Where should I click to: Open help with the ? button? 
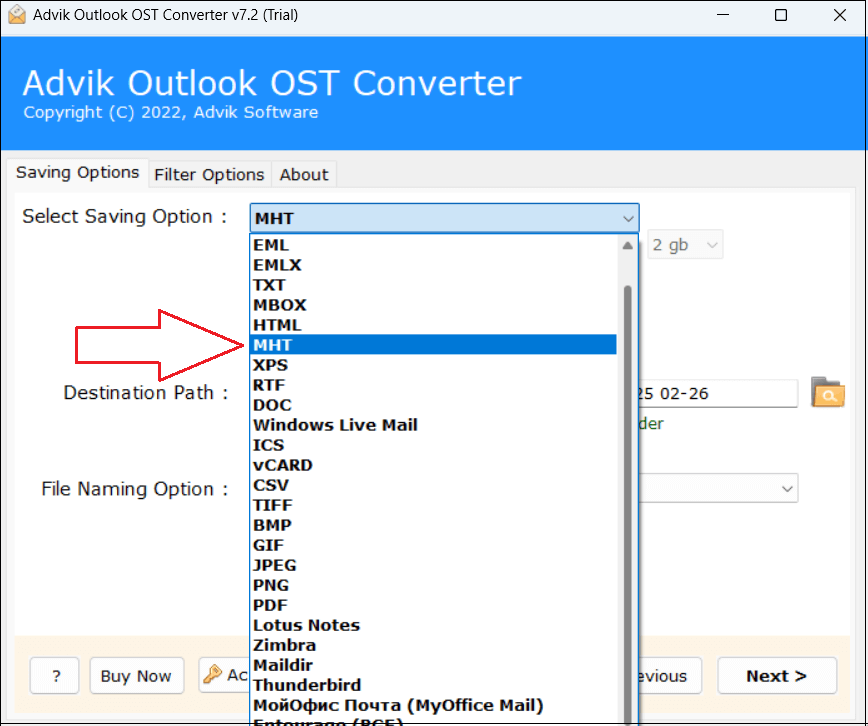click(x=55, y=676)
